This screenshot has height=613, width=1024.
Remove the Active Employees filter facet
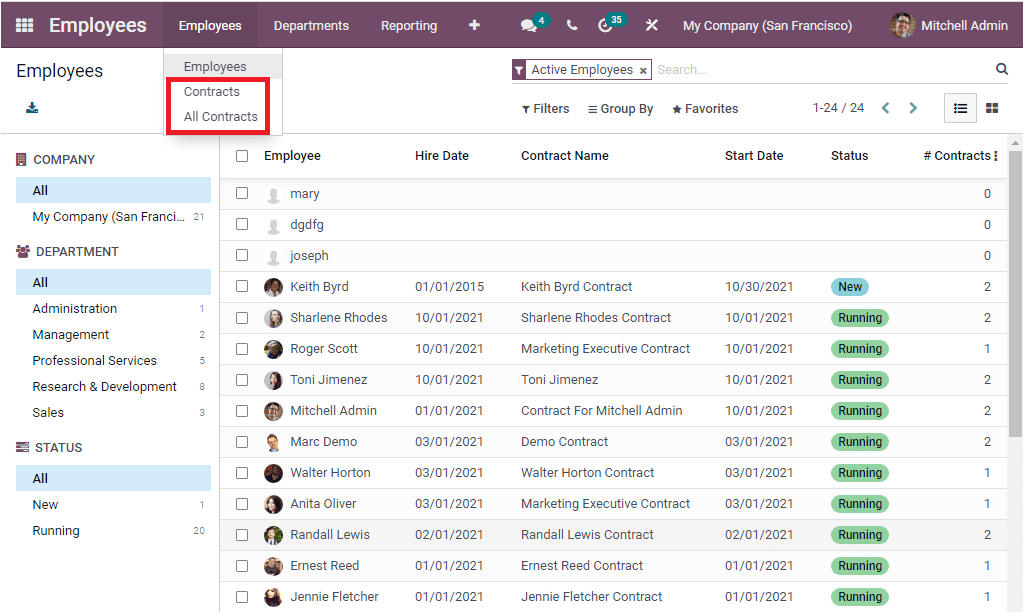pyautogui.click(x=643, y=70)
